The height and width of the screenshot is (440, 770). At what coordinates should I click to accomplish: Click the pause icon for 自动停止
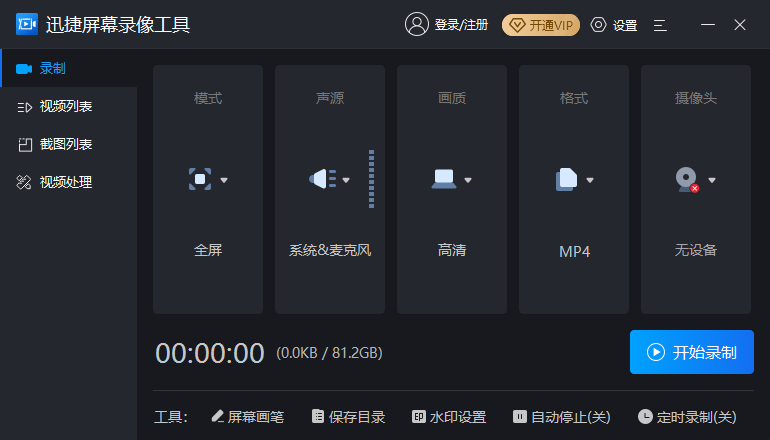point(520,417)
